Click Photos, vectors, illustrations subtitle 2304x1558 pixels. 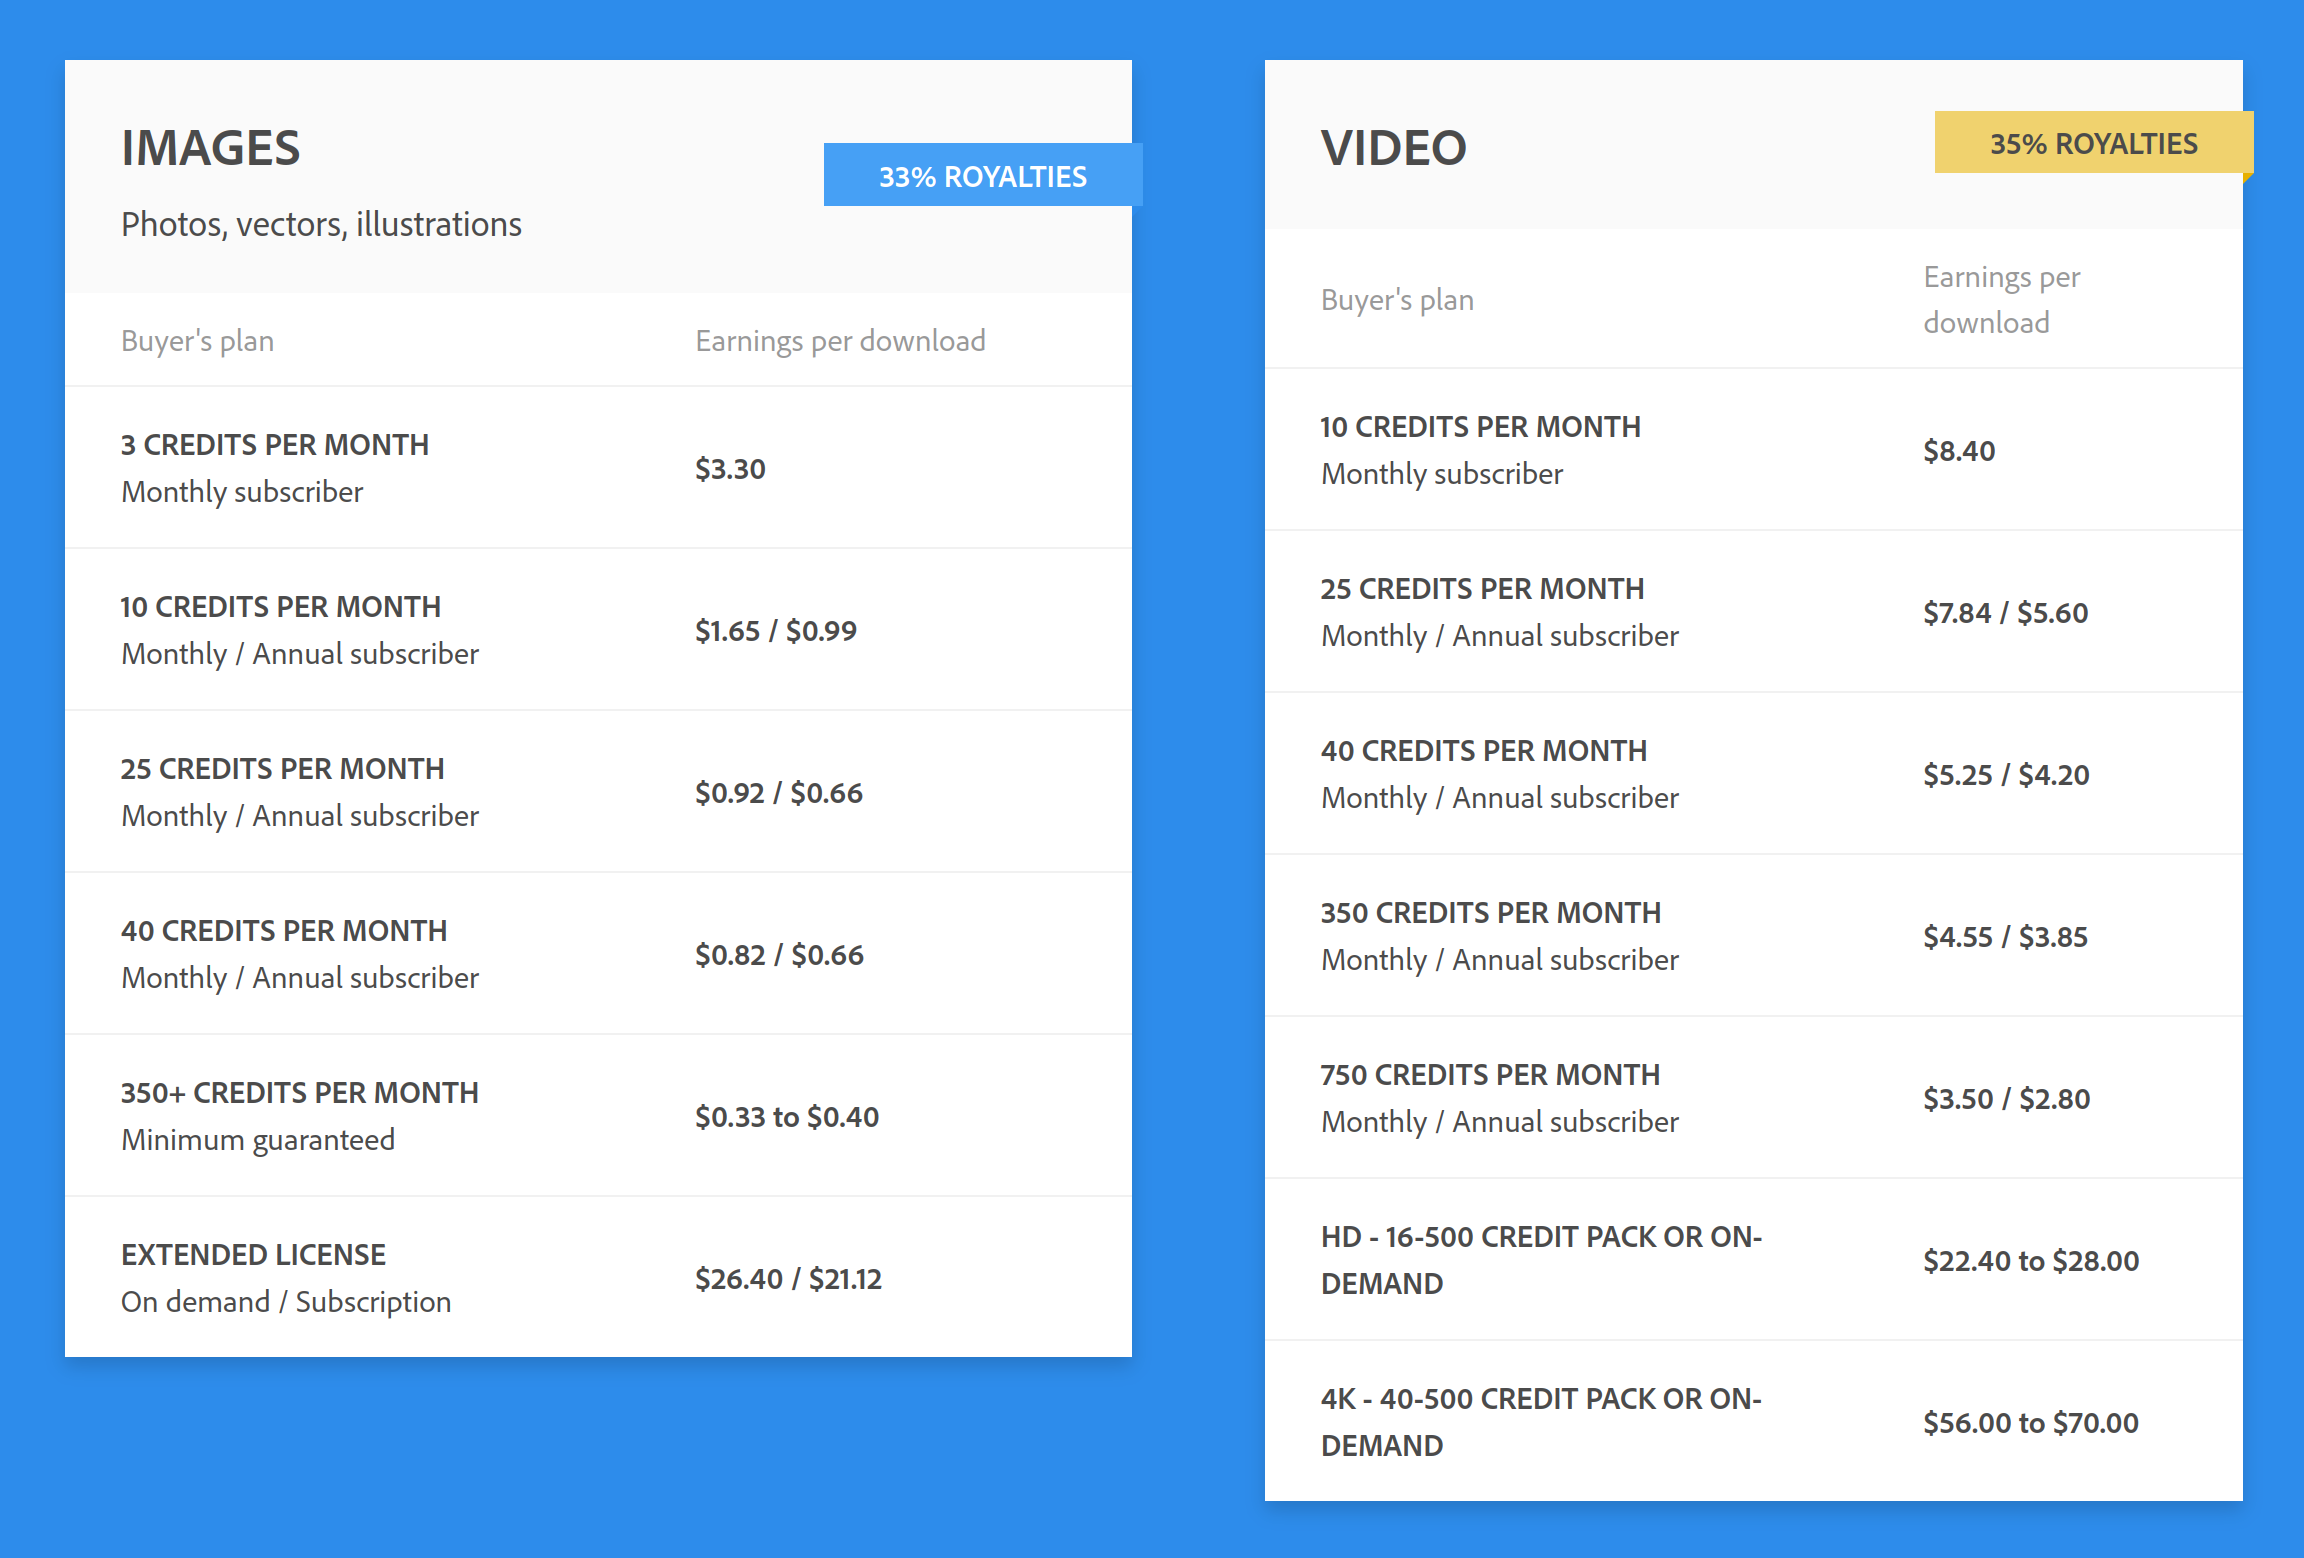coord(321,224)
